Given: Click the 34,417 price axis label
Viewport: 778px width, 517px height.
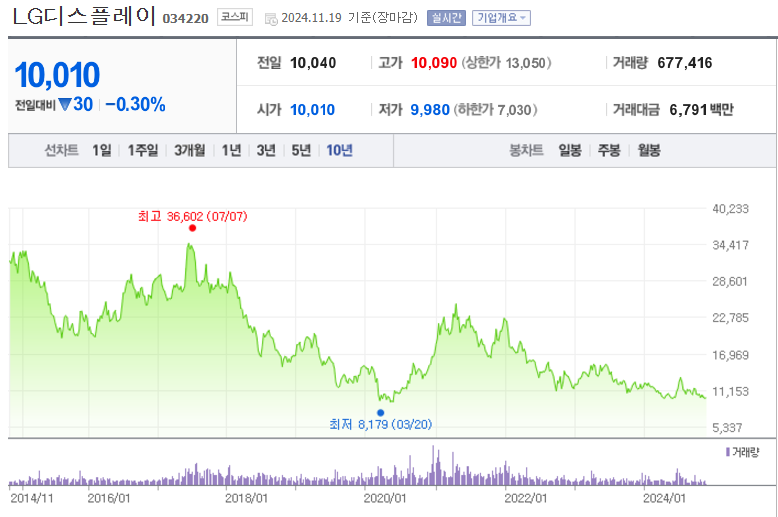Looking at the screenshot, I should click(730, 245).
